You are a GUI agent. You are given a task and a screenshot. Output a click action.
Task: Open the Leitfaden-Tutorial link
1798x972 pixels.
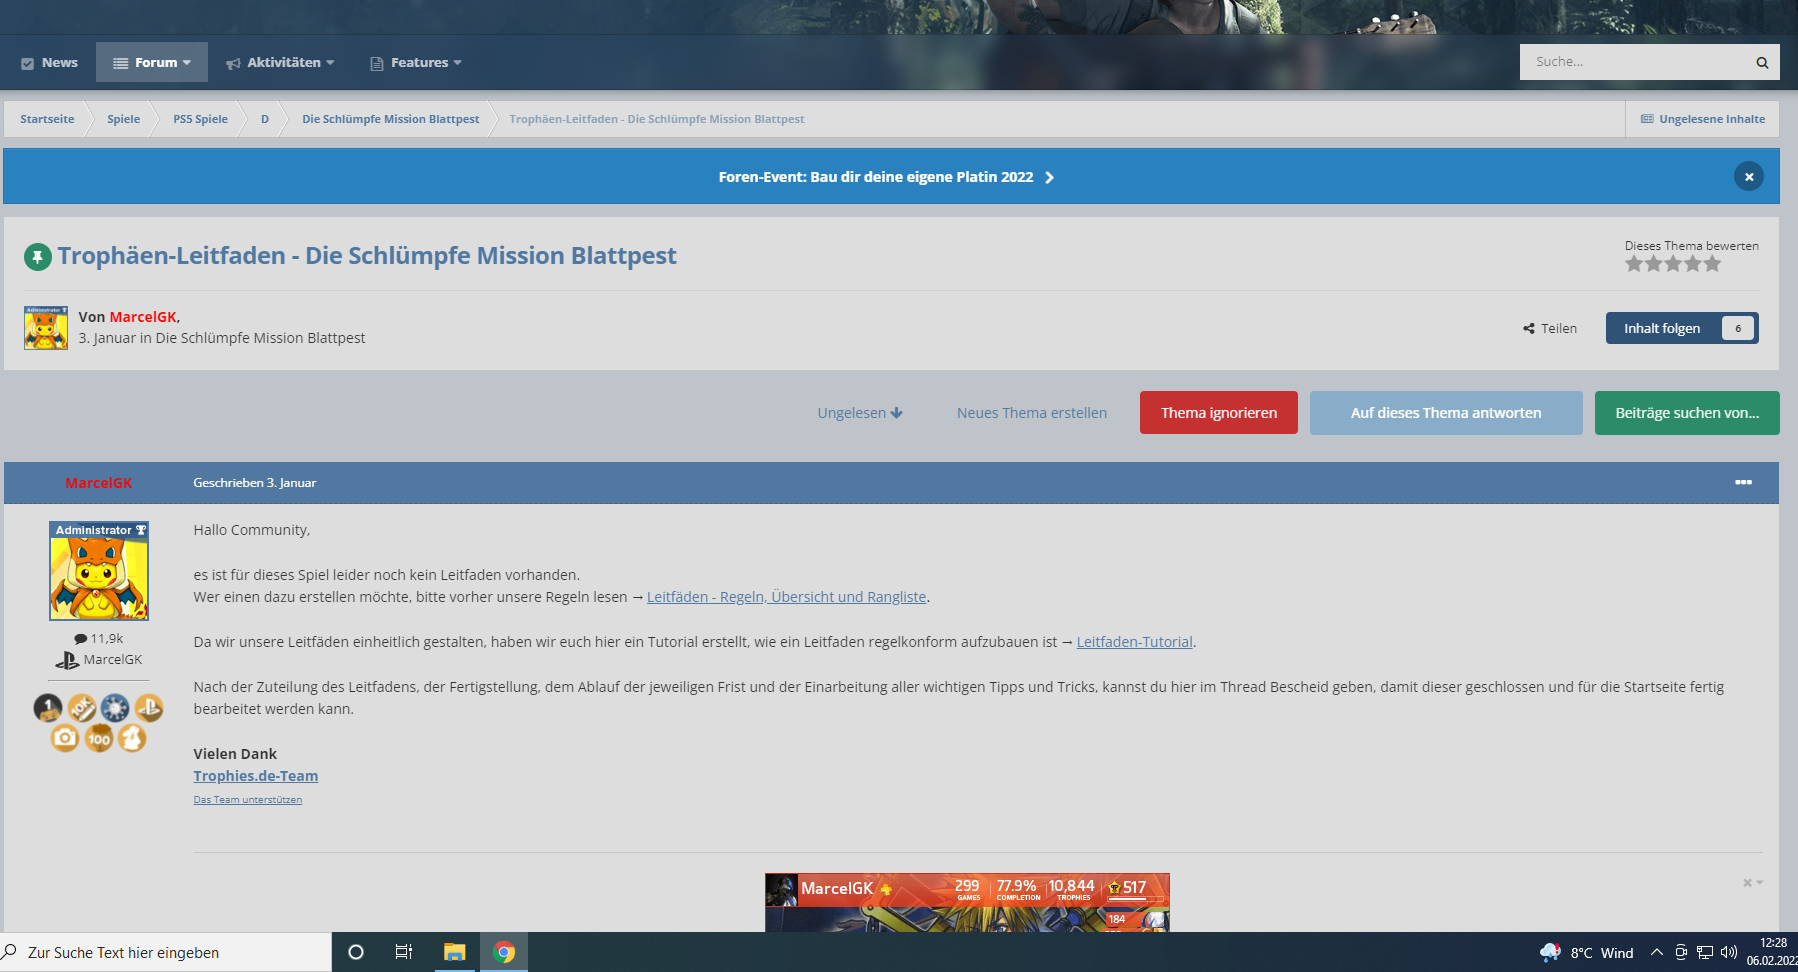(1134, 642)
